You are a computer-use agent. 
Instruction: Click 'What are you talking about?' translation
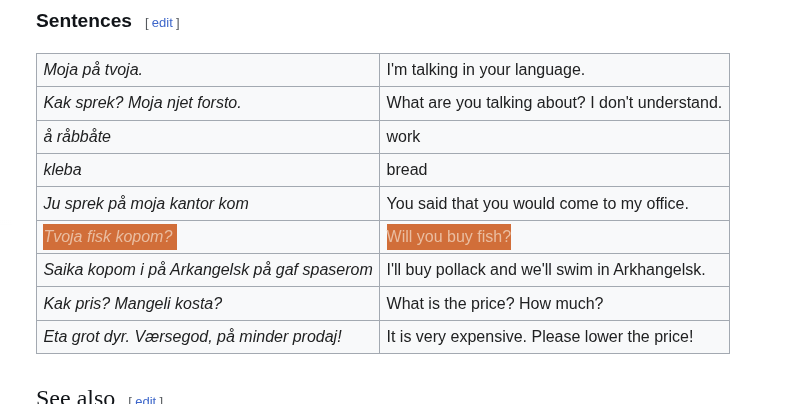[x=553, y=103]
